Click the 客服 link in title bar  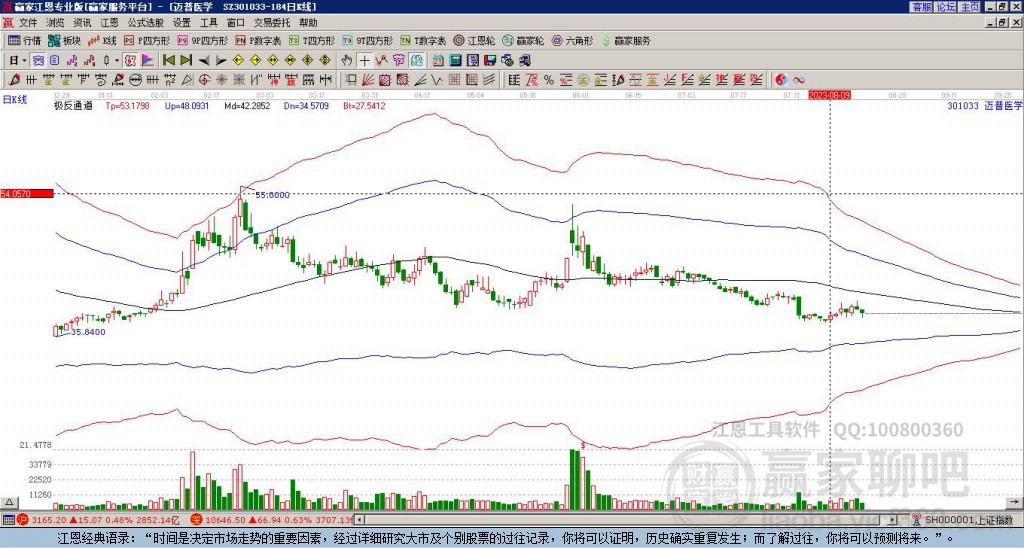(922, 7)
